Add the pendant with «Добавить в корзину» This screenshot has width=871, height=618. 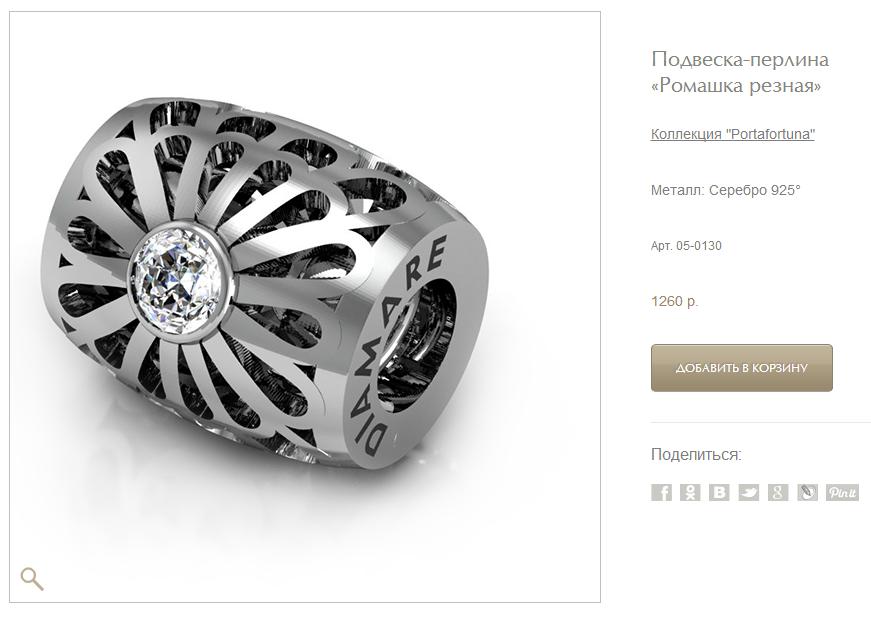[742, 368]
